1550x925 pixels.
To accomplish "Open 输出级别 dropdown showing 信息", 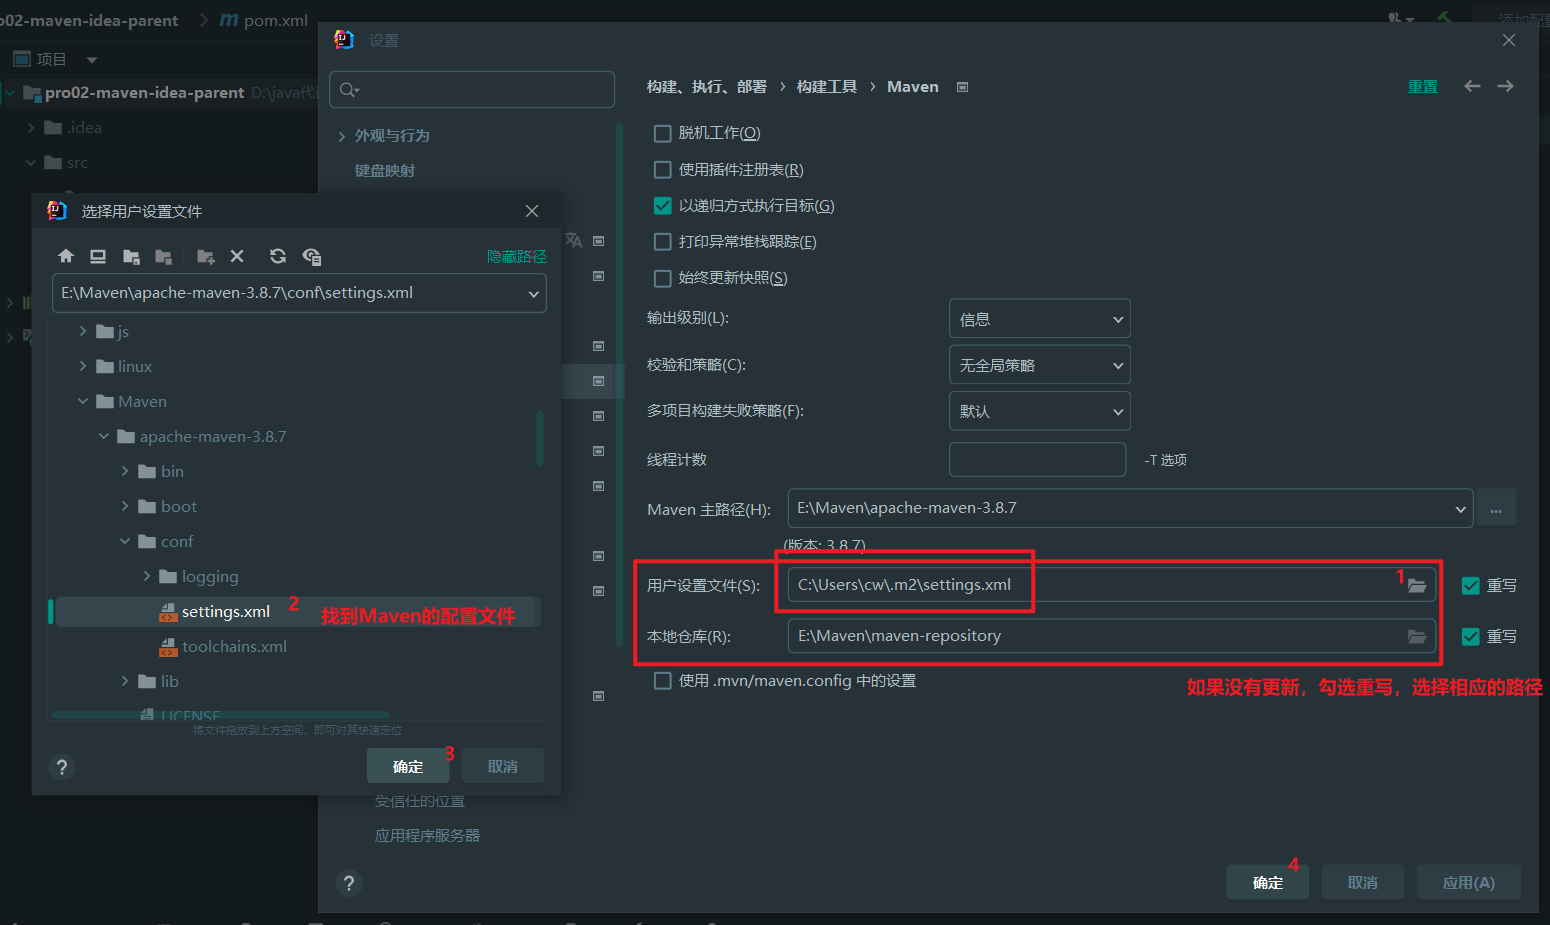I will (1039, 319).
